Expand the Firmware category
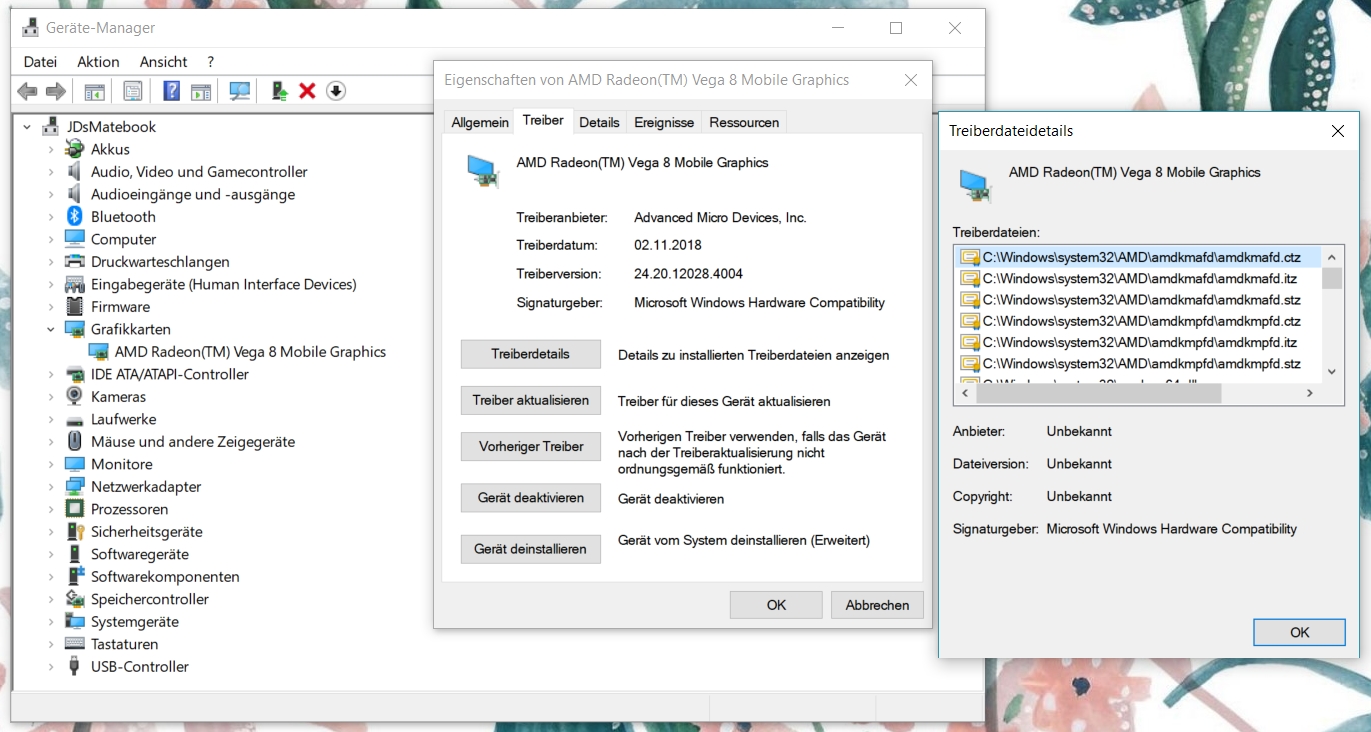The height and width of the screenshot is (732, 1371). click(x=51, y=307)
